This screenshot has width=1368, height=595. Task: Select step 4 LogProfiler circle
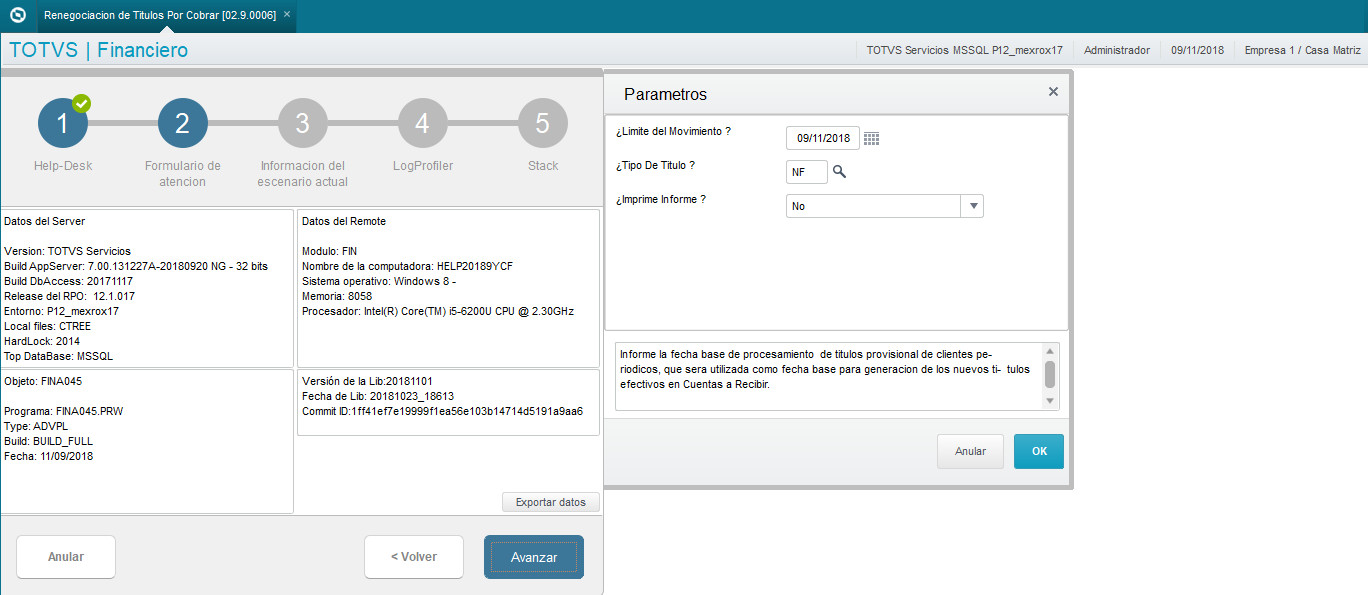[423, 123]
